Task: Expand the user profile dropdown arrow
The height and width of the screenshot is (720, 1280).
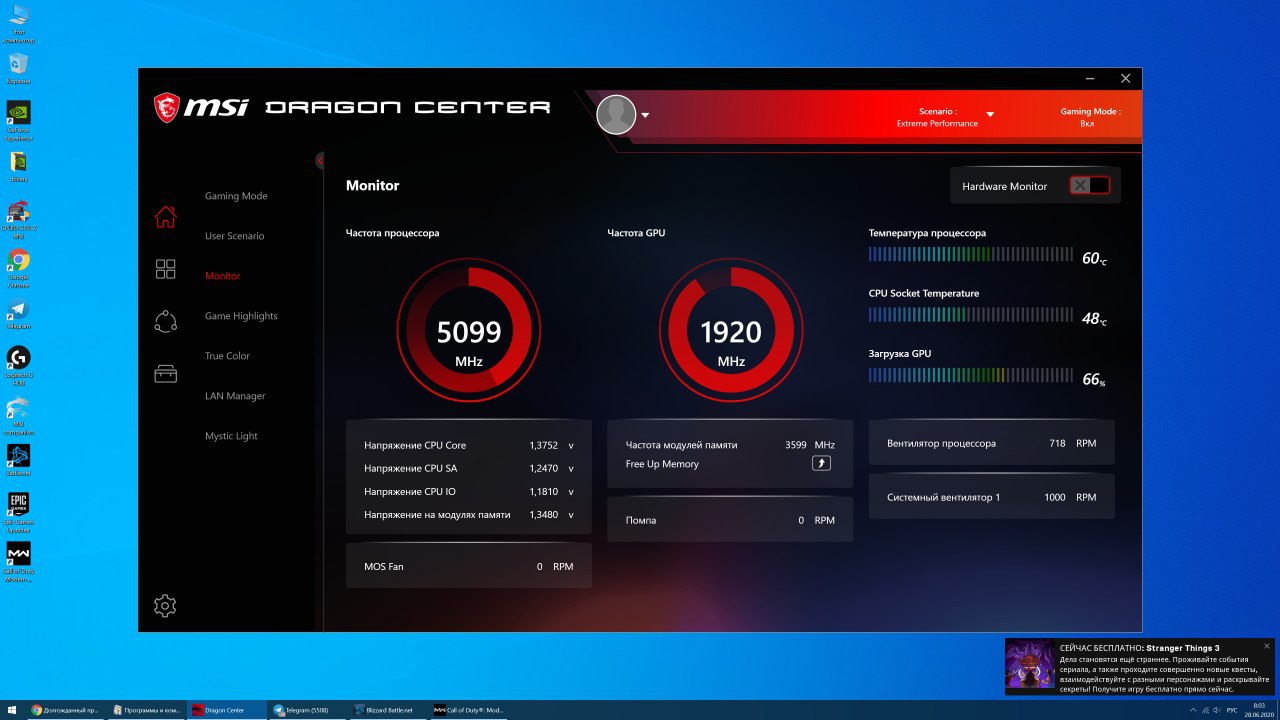Action: (645, 115)
